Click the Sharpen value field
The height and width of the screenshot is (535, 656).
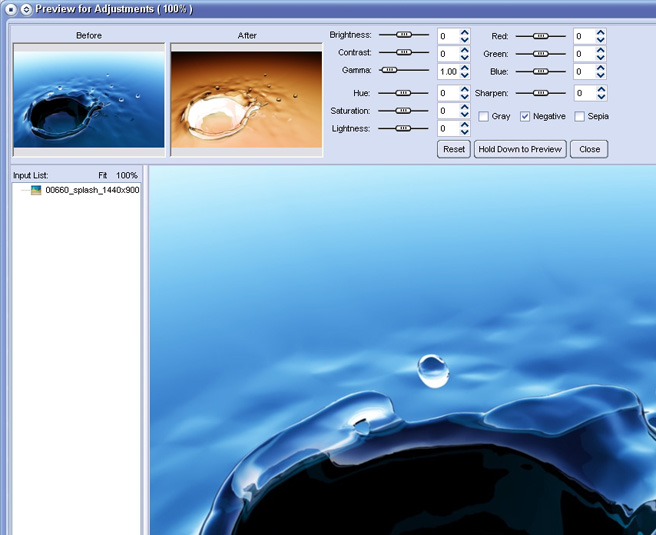(585, 93)
